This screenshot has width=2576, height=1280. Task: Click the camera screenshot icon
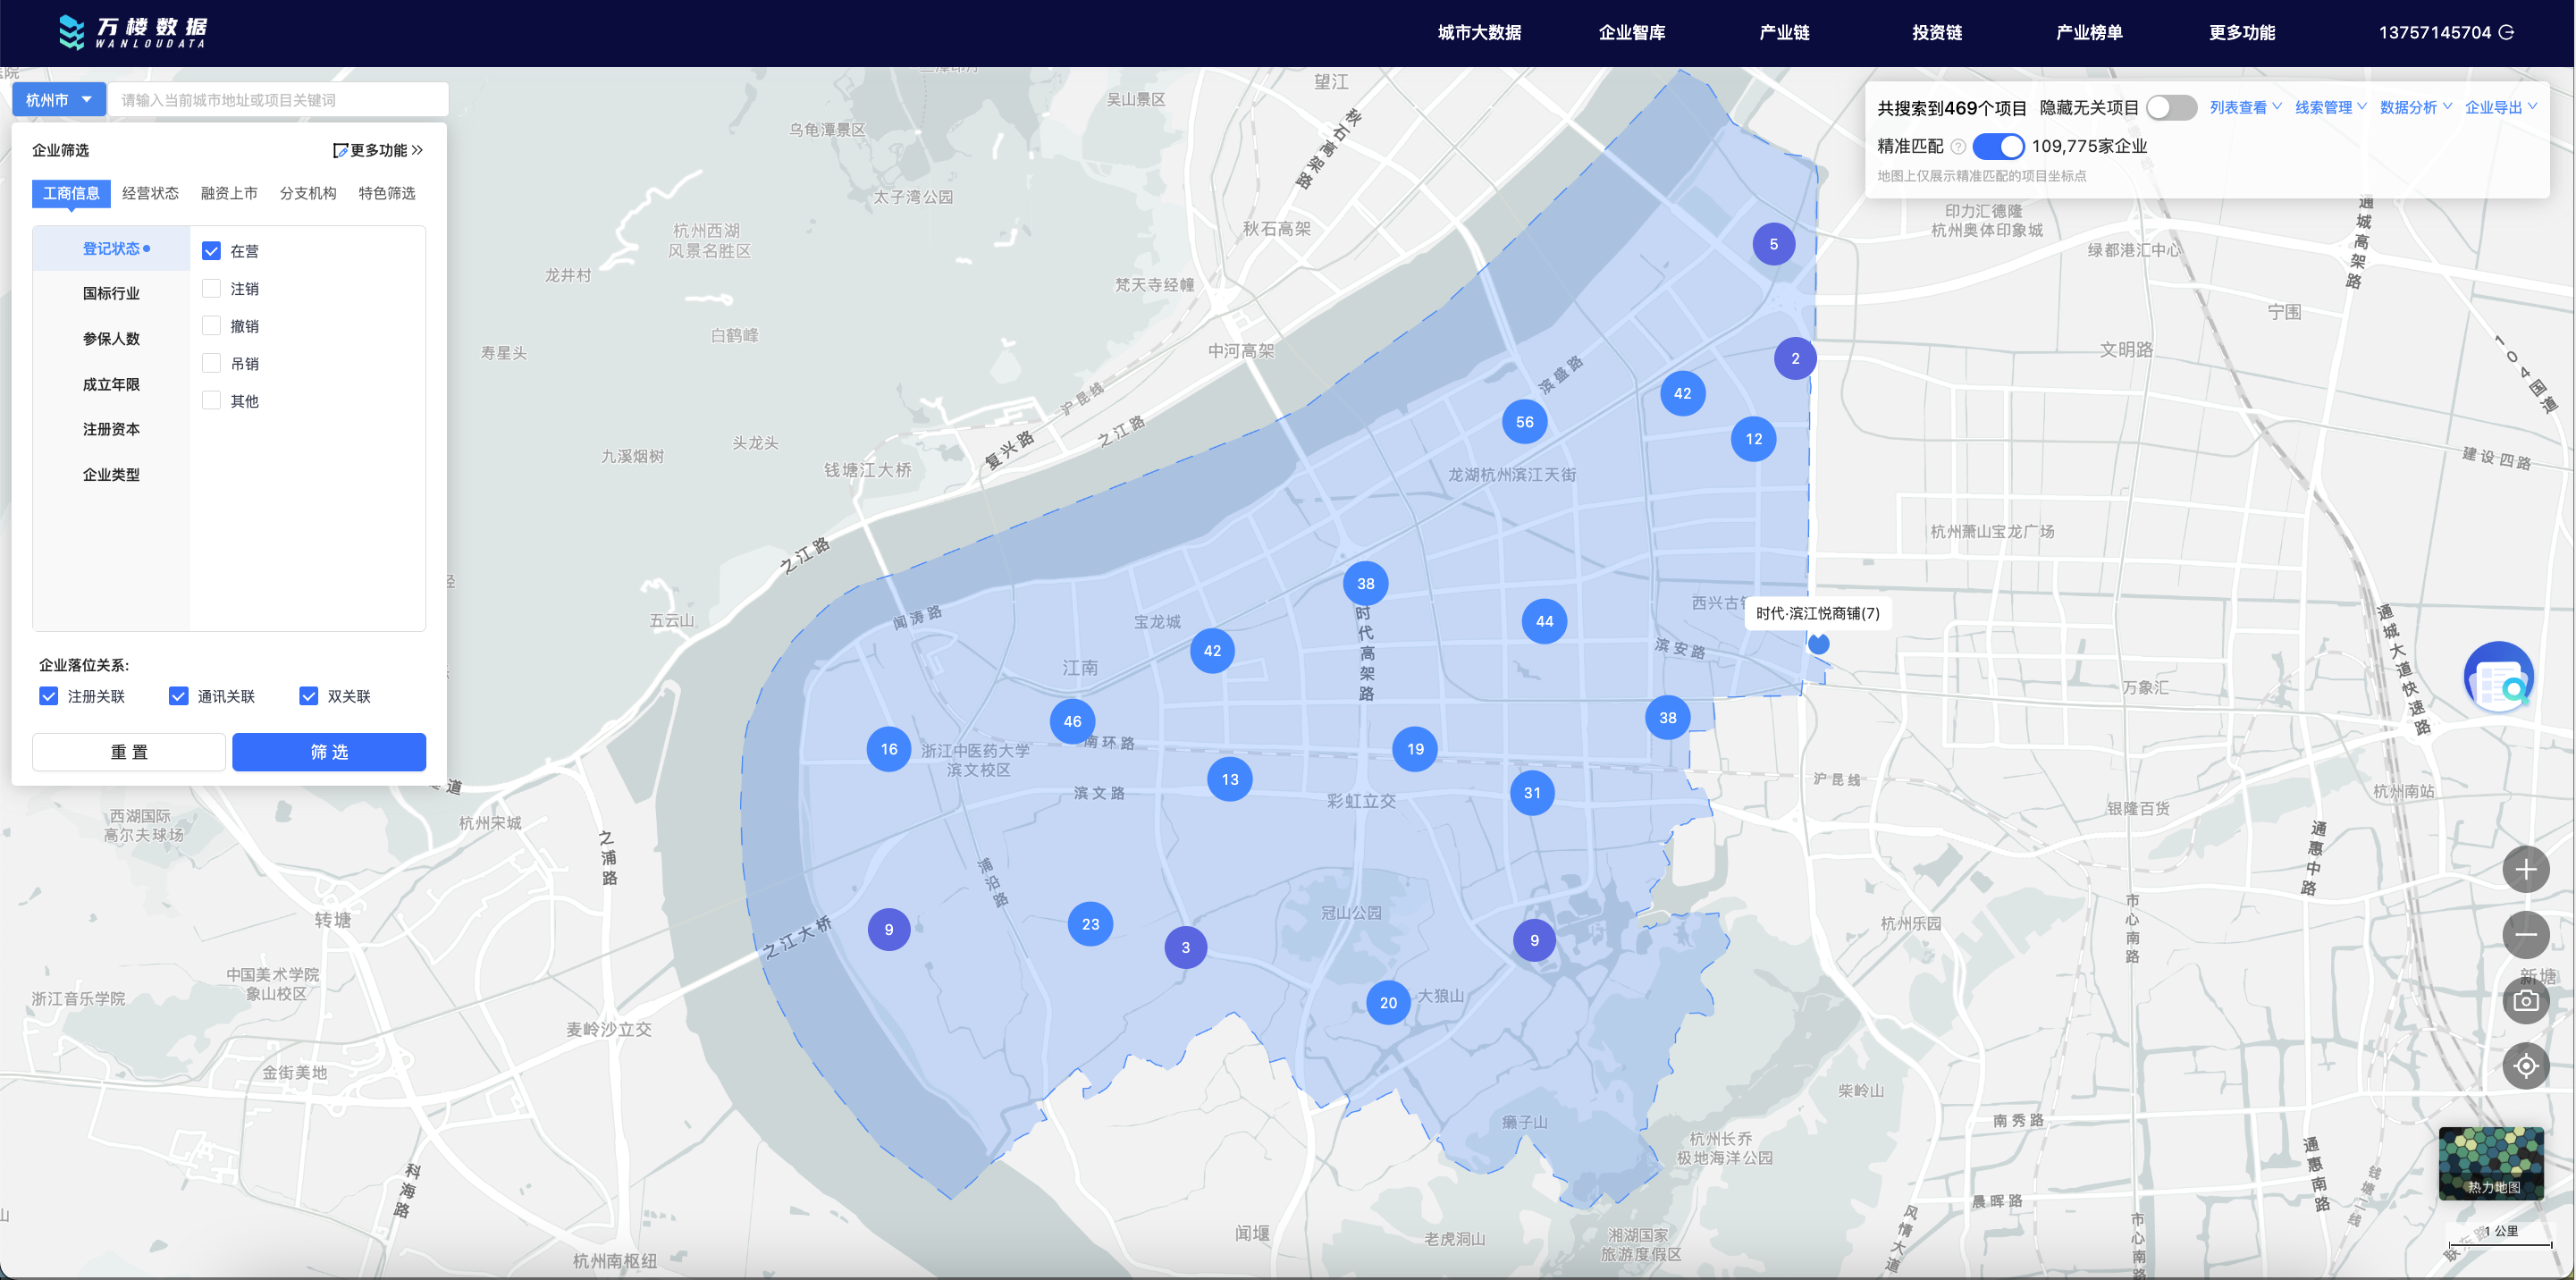(2525, 1001)
